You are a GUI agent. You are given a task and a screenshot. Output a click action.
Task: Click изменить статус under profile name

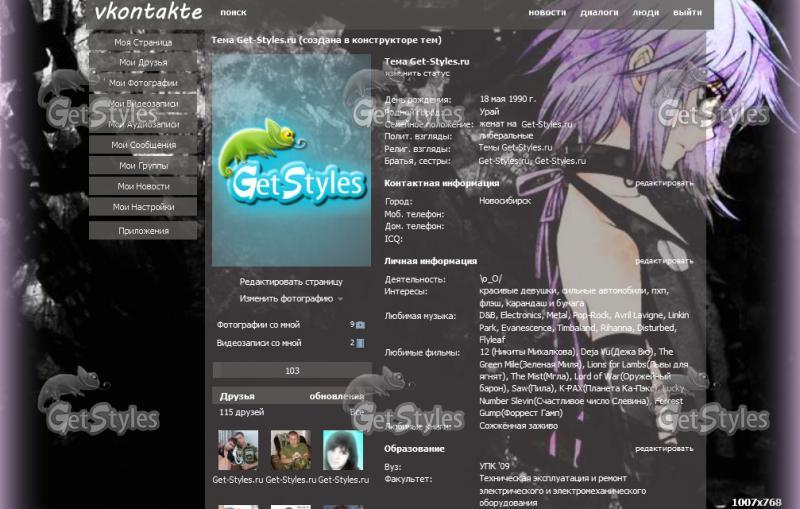click(417, 74)
